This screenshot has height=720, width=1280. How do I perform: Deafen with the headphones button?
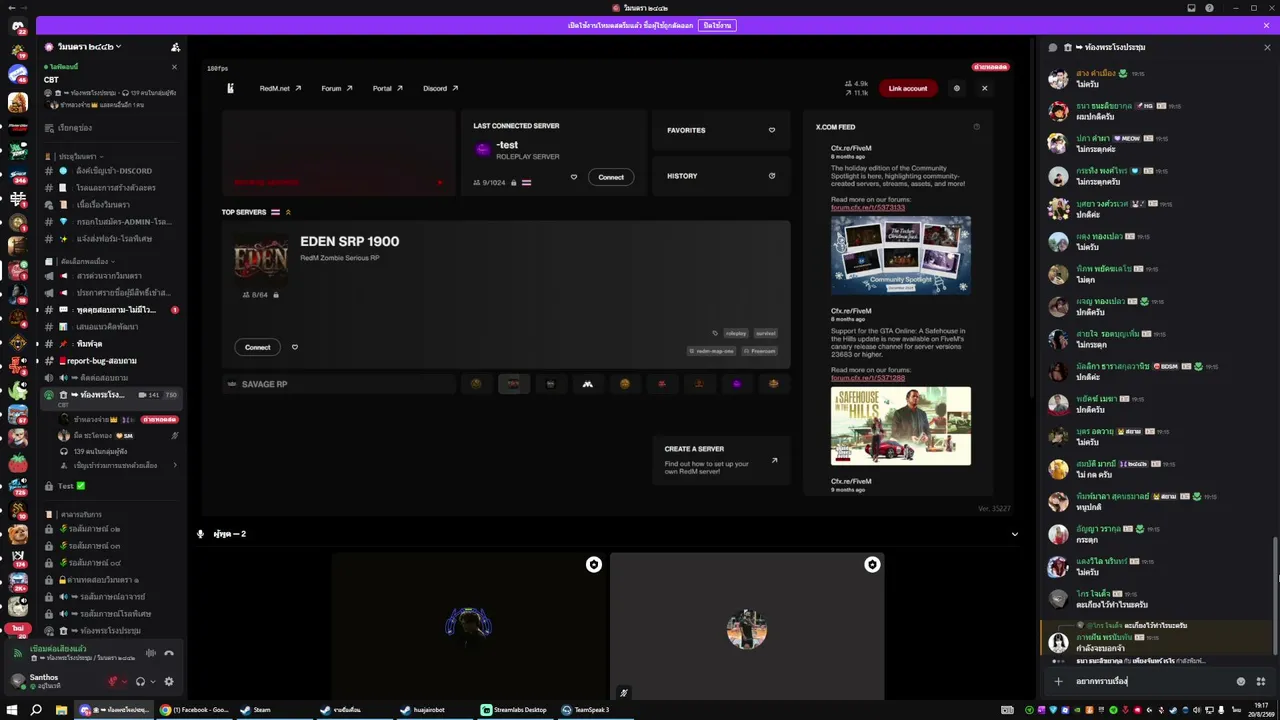pos(140,681)
